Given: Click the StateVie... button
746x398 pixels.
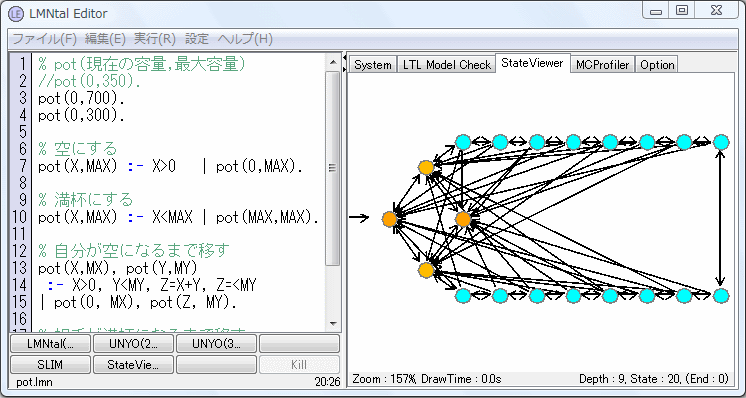Looking at the screenshot, I should 133,365.
